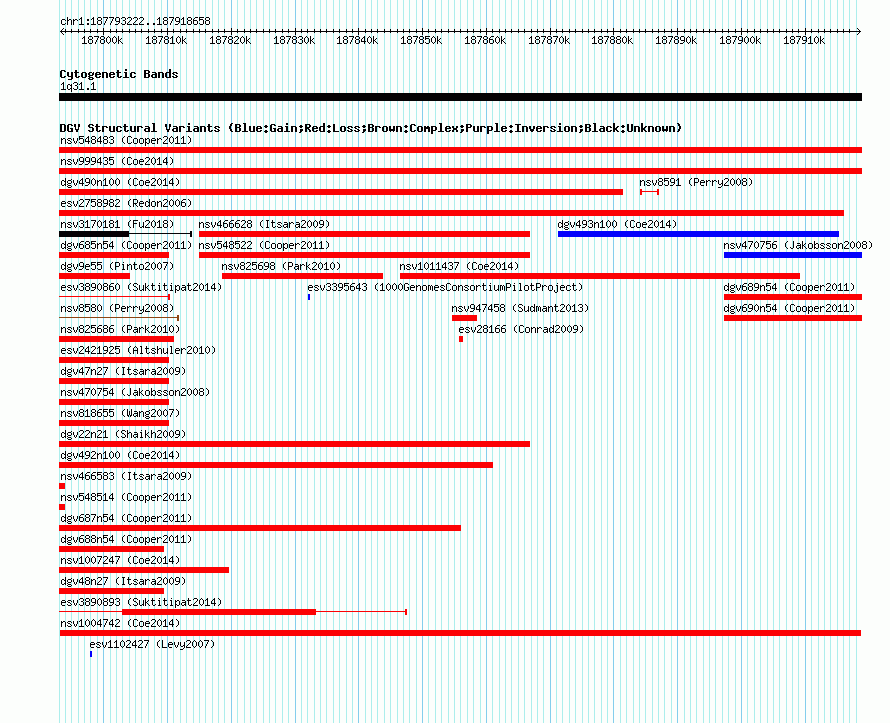Select dgv685n54 (Cooper2011) label

(x=126, y=245)
